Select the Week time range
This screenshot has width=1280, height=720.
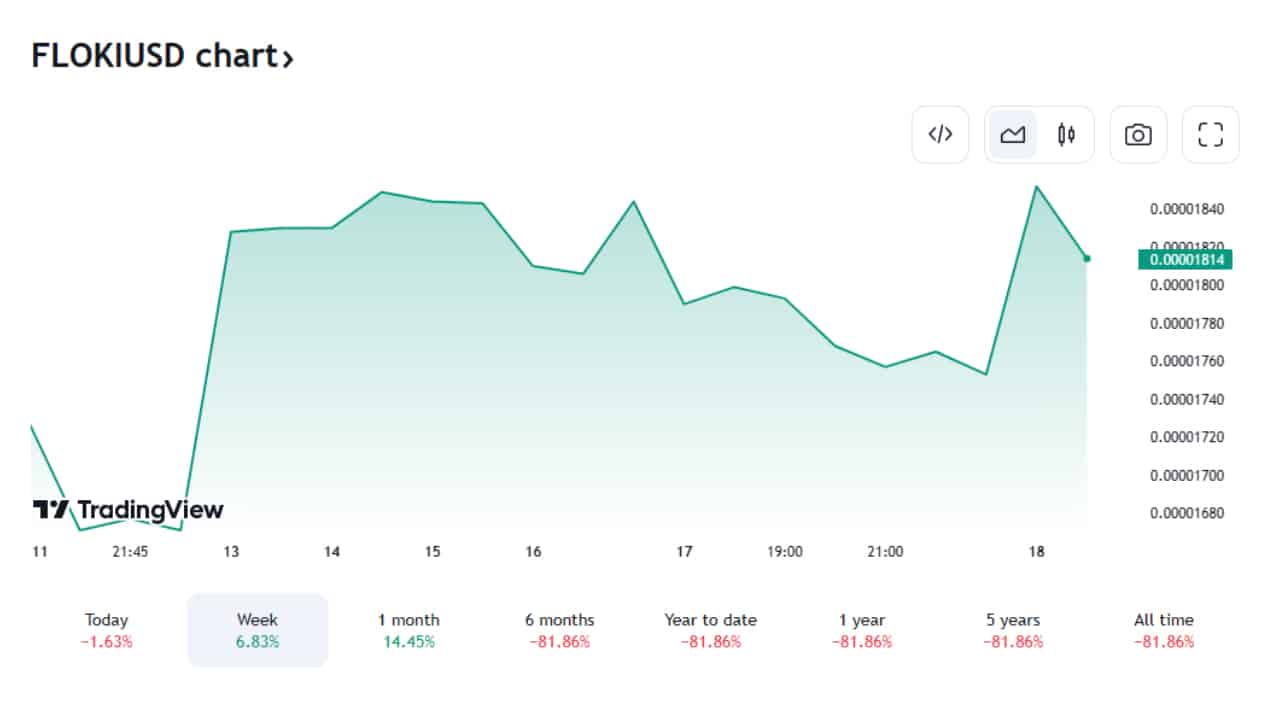click(257, 630)
